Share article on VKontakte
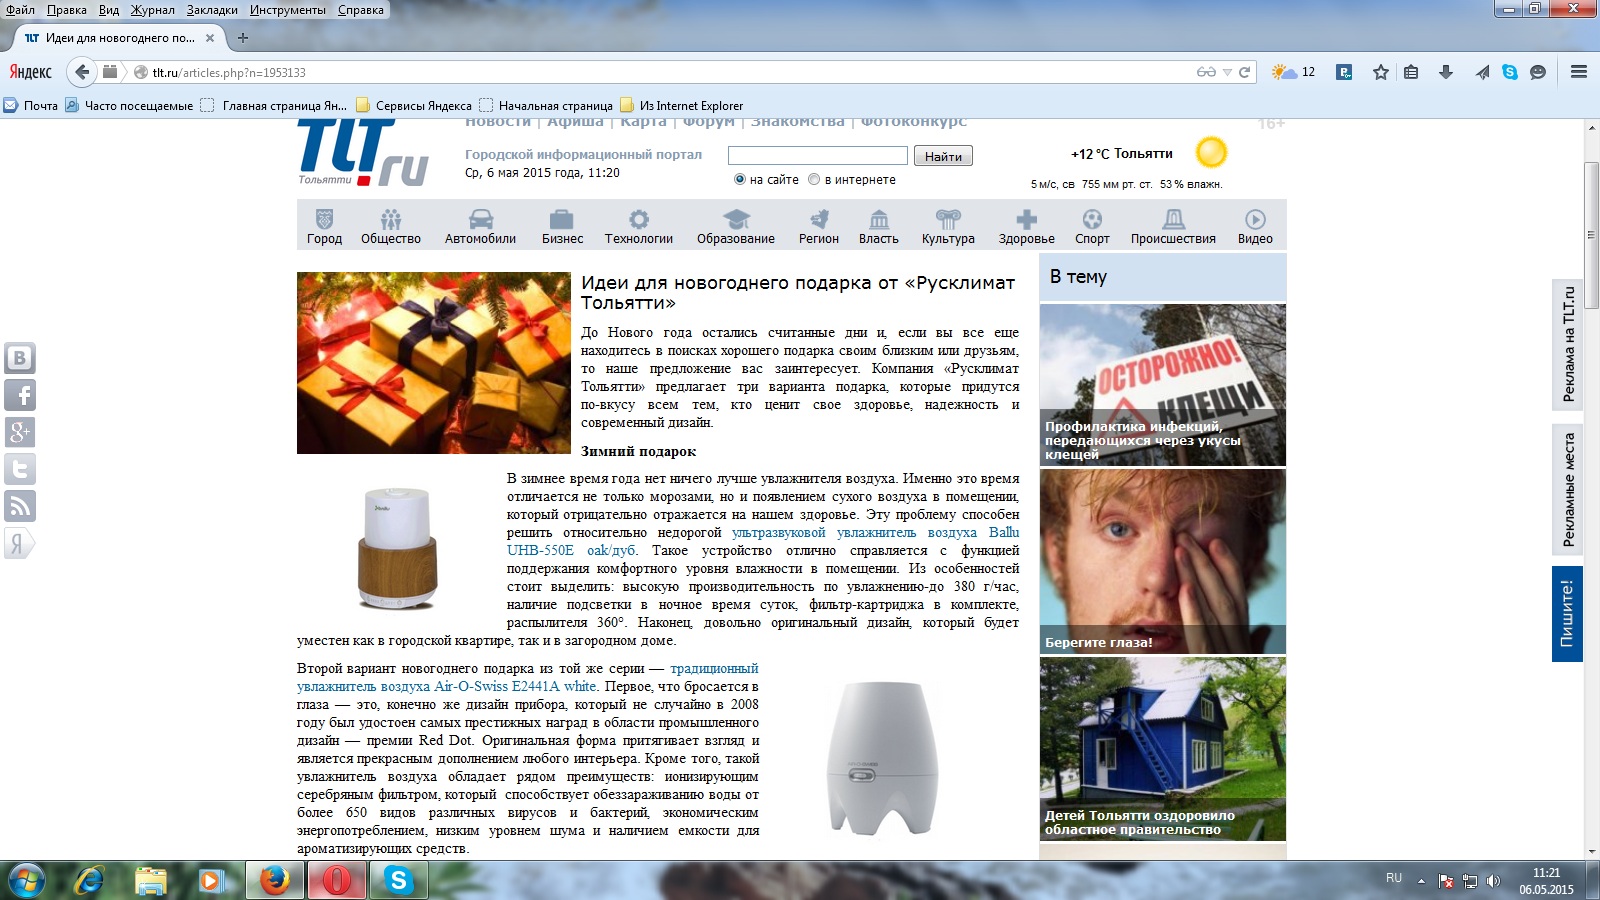Image resolution: width=1600 pixels, height=900 pixels. tap(20, 358)
